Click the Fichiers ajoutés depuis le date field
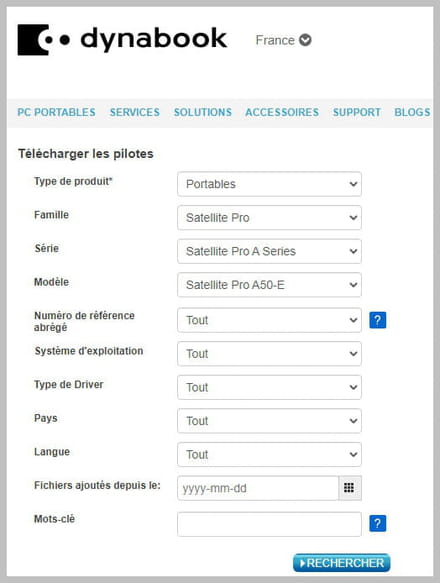 (x=258, y=488)
